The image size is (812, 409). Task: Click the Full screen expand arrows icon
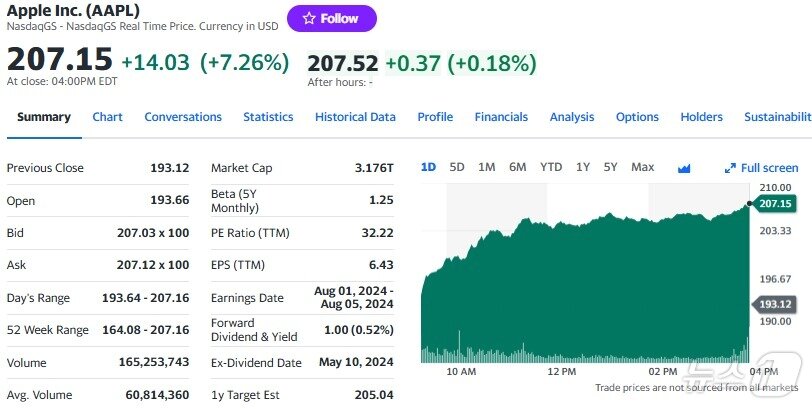[x=730, y=168]
